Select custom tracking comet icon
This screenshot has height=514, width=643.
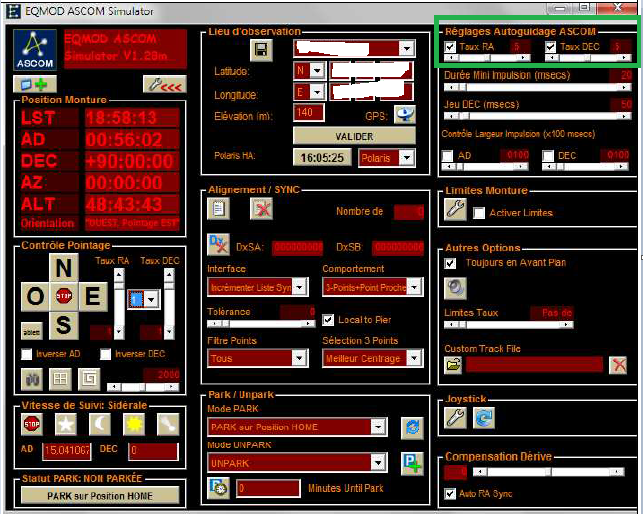point(169,424)
